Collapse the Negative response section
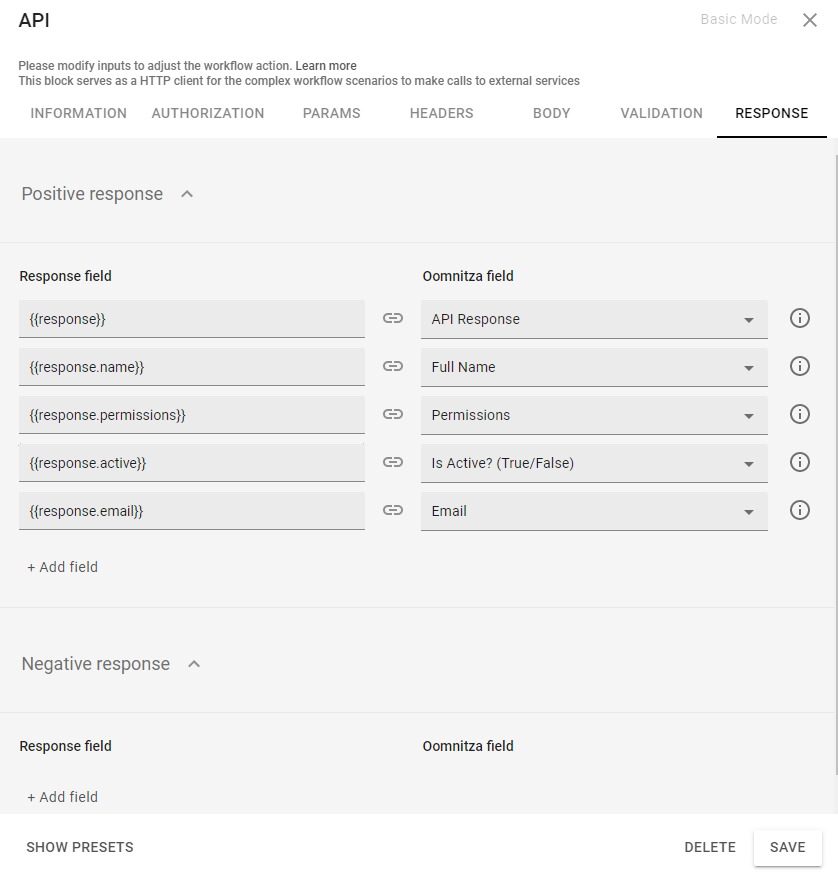The image size is (838, 873). tap(194, 664)
